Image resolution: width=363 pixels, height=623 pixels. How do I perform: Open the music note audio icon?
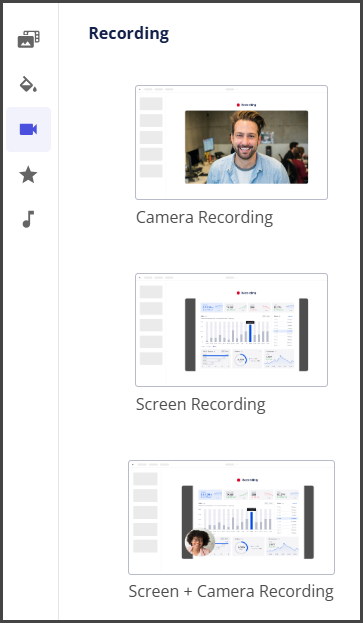tap(29, 219)
